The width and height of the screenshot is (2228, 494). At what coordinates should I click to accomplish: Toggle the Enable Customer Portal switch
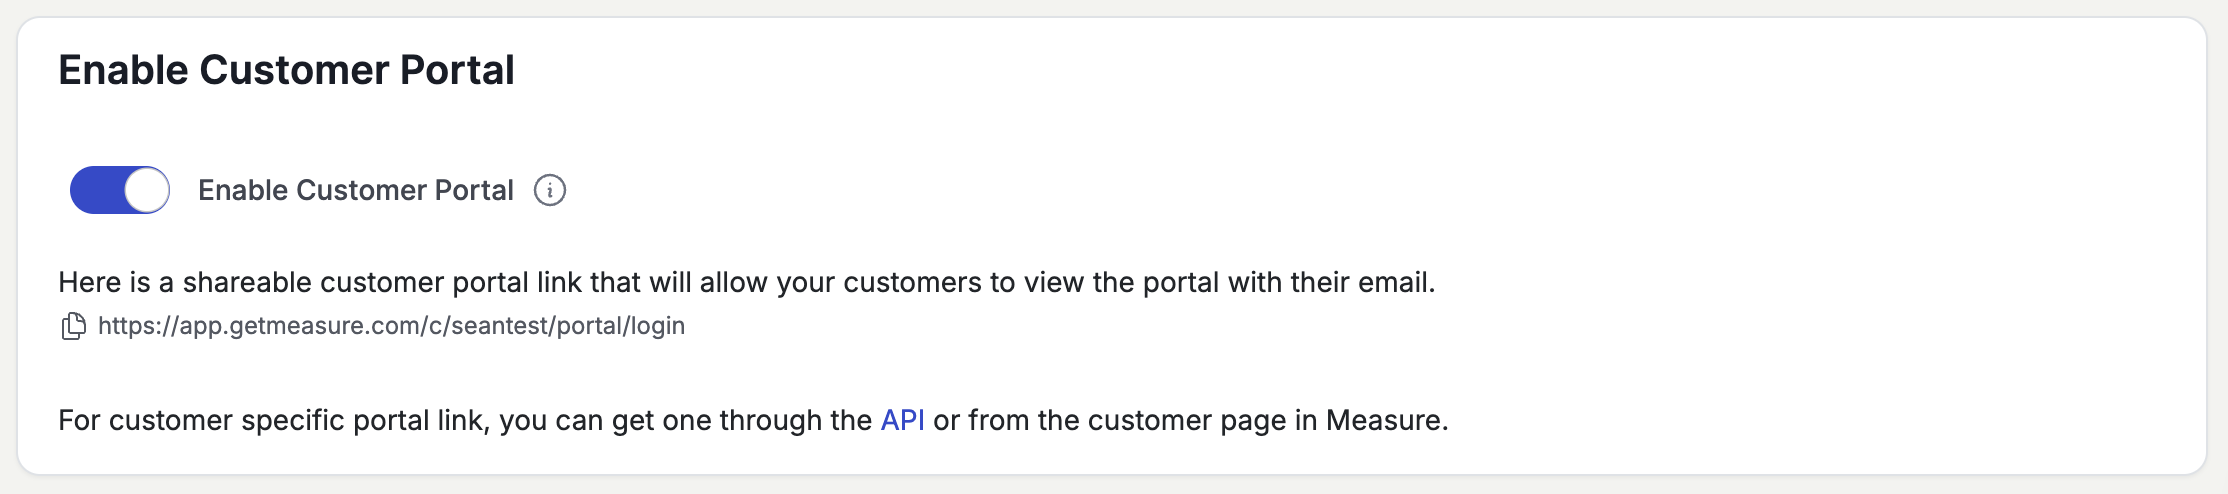click(120, 190)
